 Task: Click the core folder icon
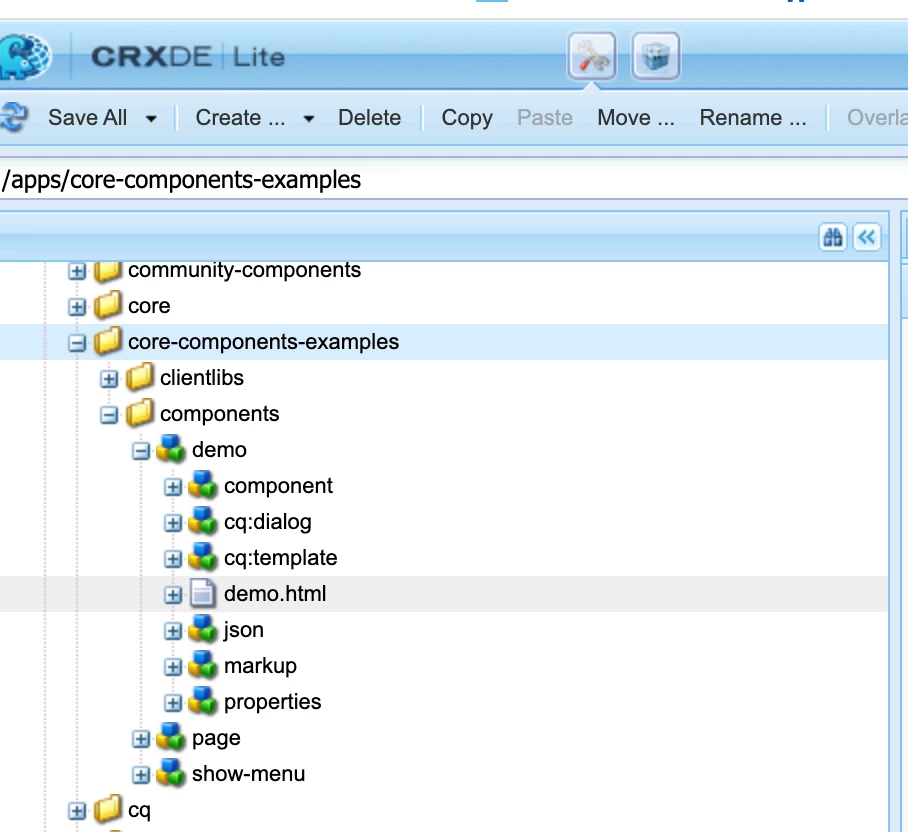[x=108, y=306]
